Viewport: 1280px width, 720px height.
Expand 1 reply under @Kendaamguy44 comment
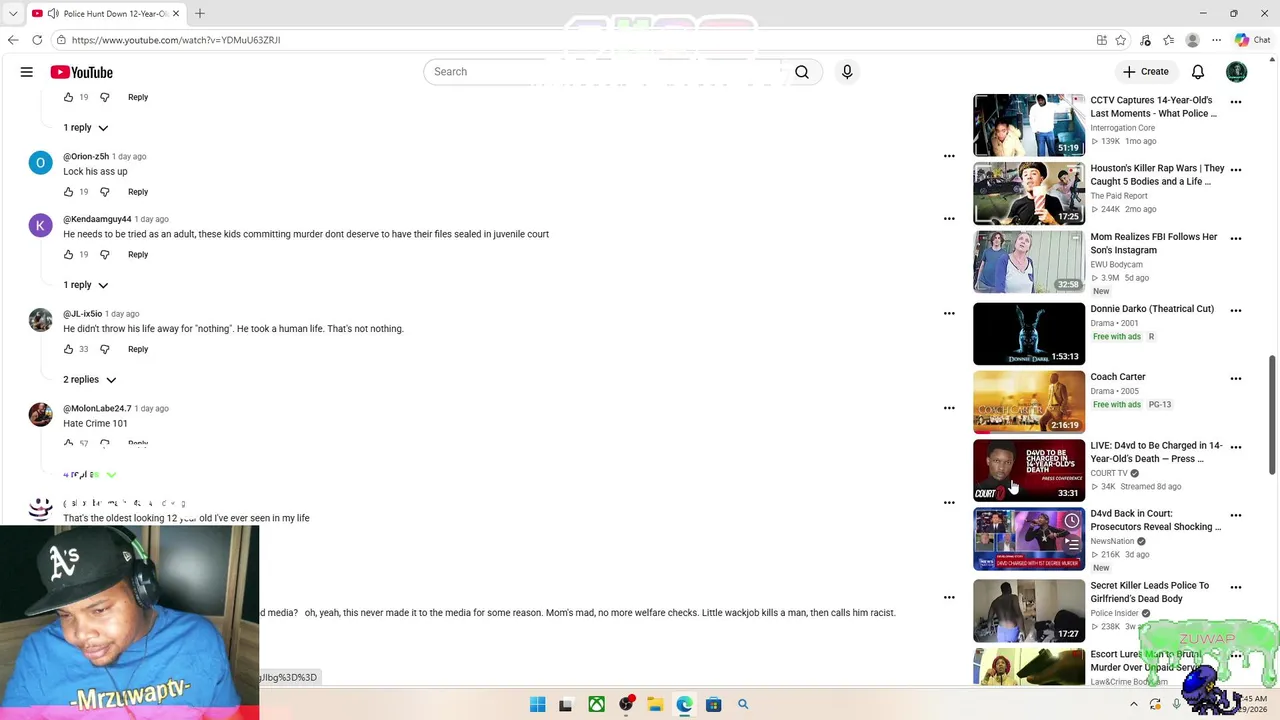86,285
